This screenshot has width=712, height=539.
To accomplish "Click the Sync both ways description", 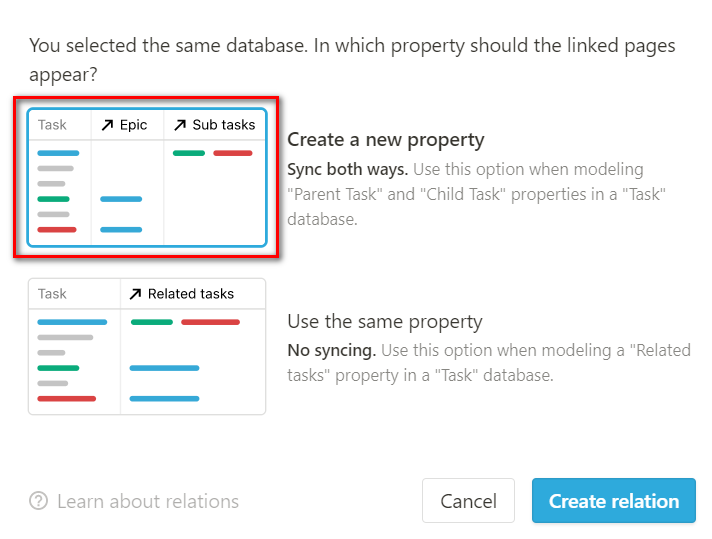I will tap(476, 194).
